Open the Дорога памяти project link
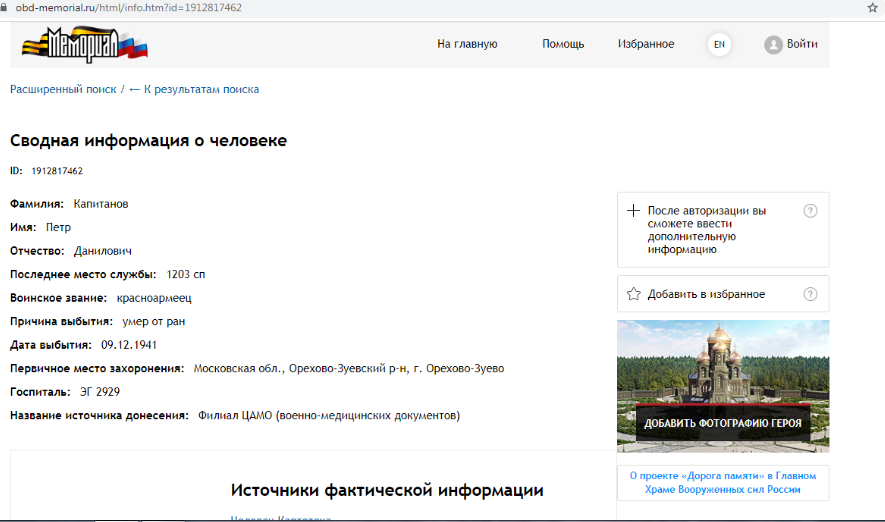 (723, 482)
